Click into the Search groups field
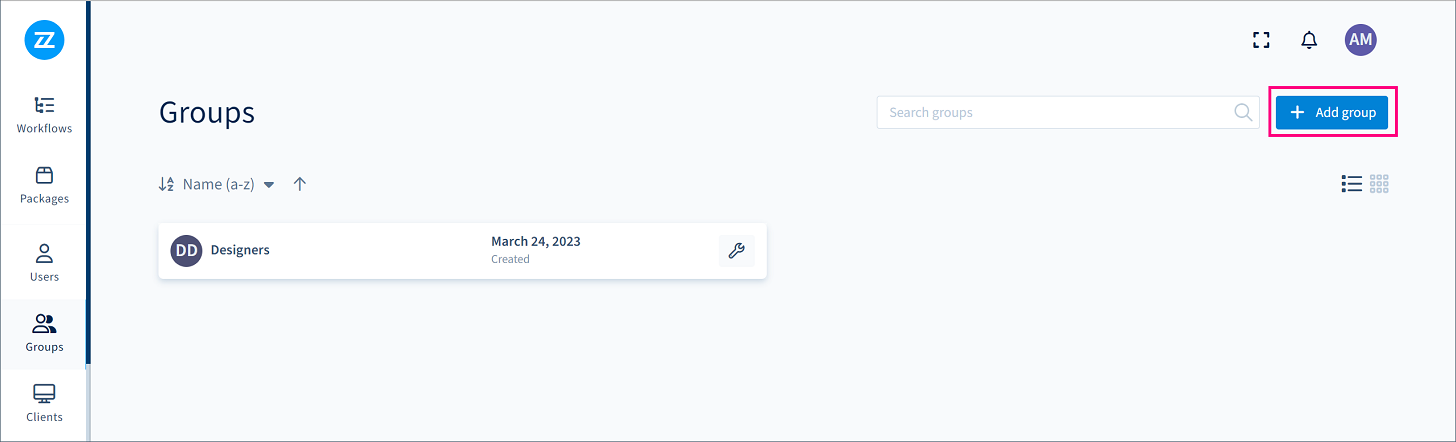Screen dimensions: 1456x442 click(x=1068, y=113)
